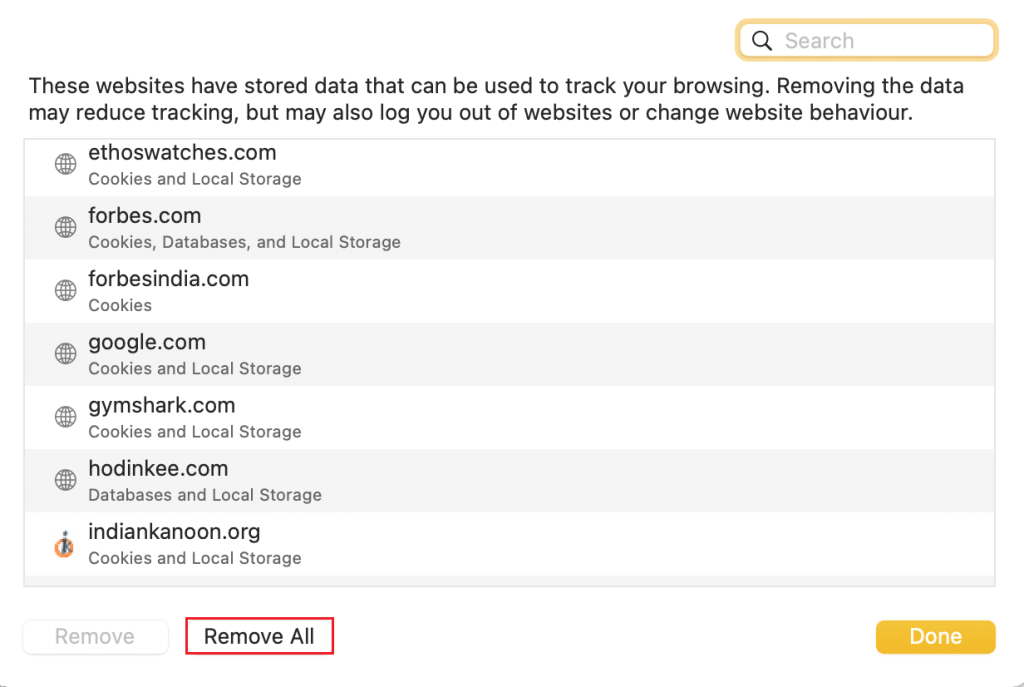Select the forbesindia.com entry

(500, 291)
